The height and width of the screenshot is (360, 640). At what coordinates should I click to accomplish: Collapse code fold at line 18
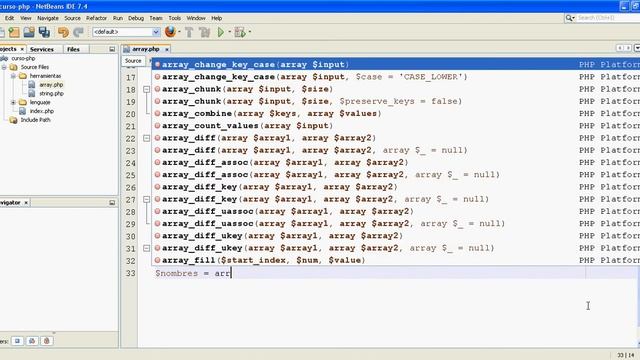(146, 89)
